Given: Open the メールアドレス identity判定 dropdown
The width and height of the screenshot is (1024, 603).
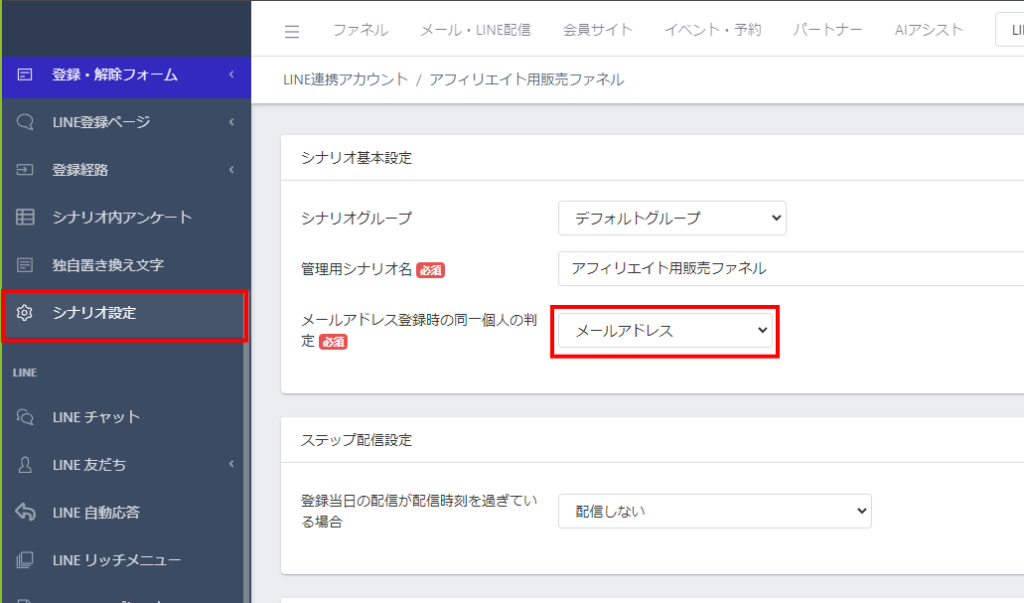Looking at the screenshot, I should click(x=665, y=330).
